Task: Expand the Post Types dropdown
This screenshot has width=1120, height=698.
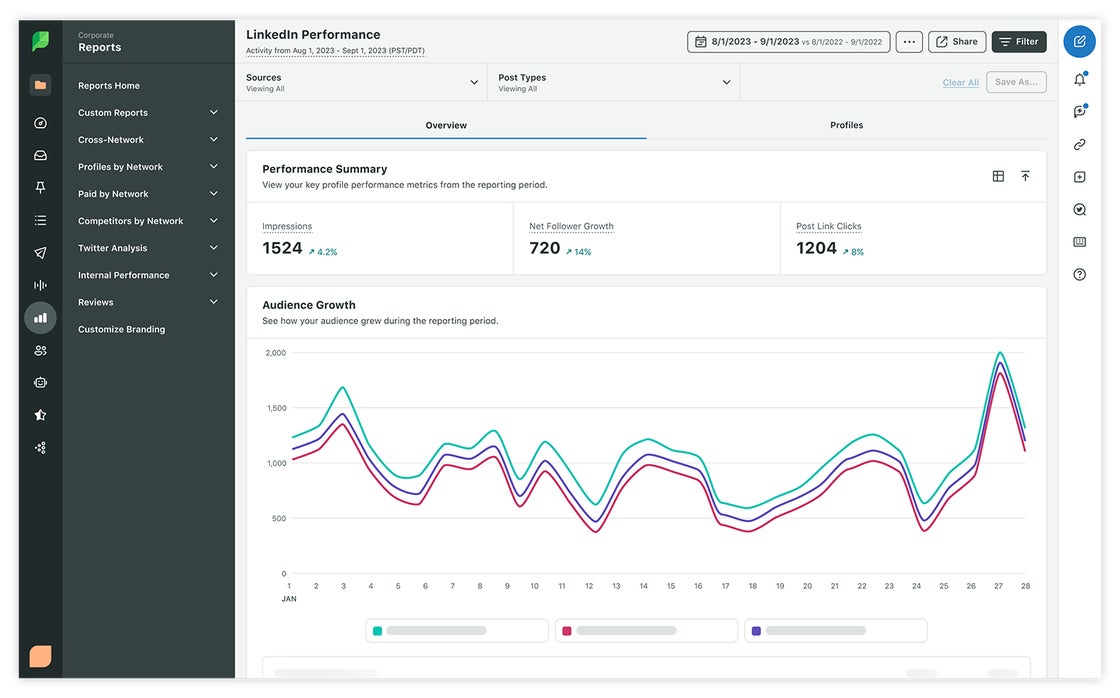Action: coord(727,82)
